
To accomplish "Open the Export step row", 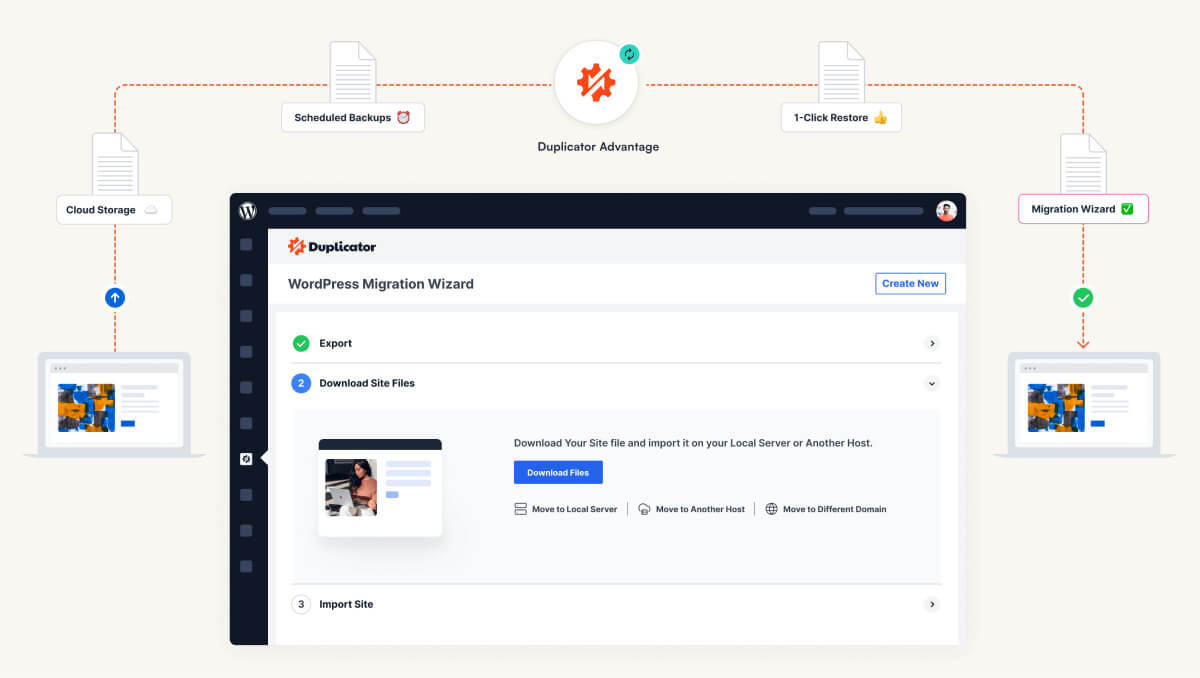I will [616, 343].
